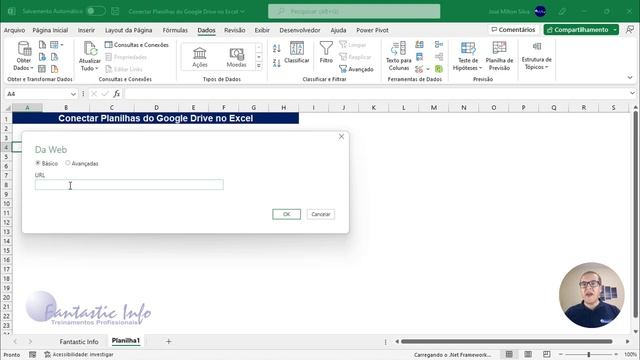Switch to the Fantastic Info sheet tab

[x=79, y=342]
